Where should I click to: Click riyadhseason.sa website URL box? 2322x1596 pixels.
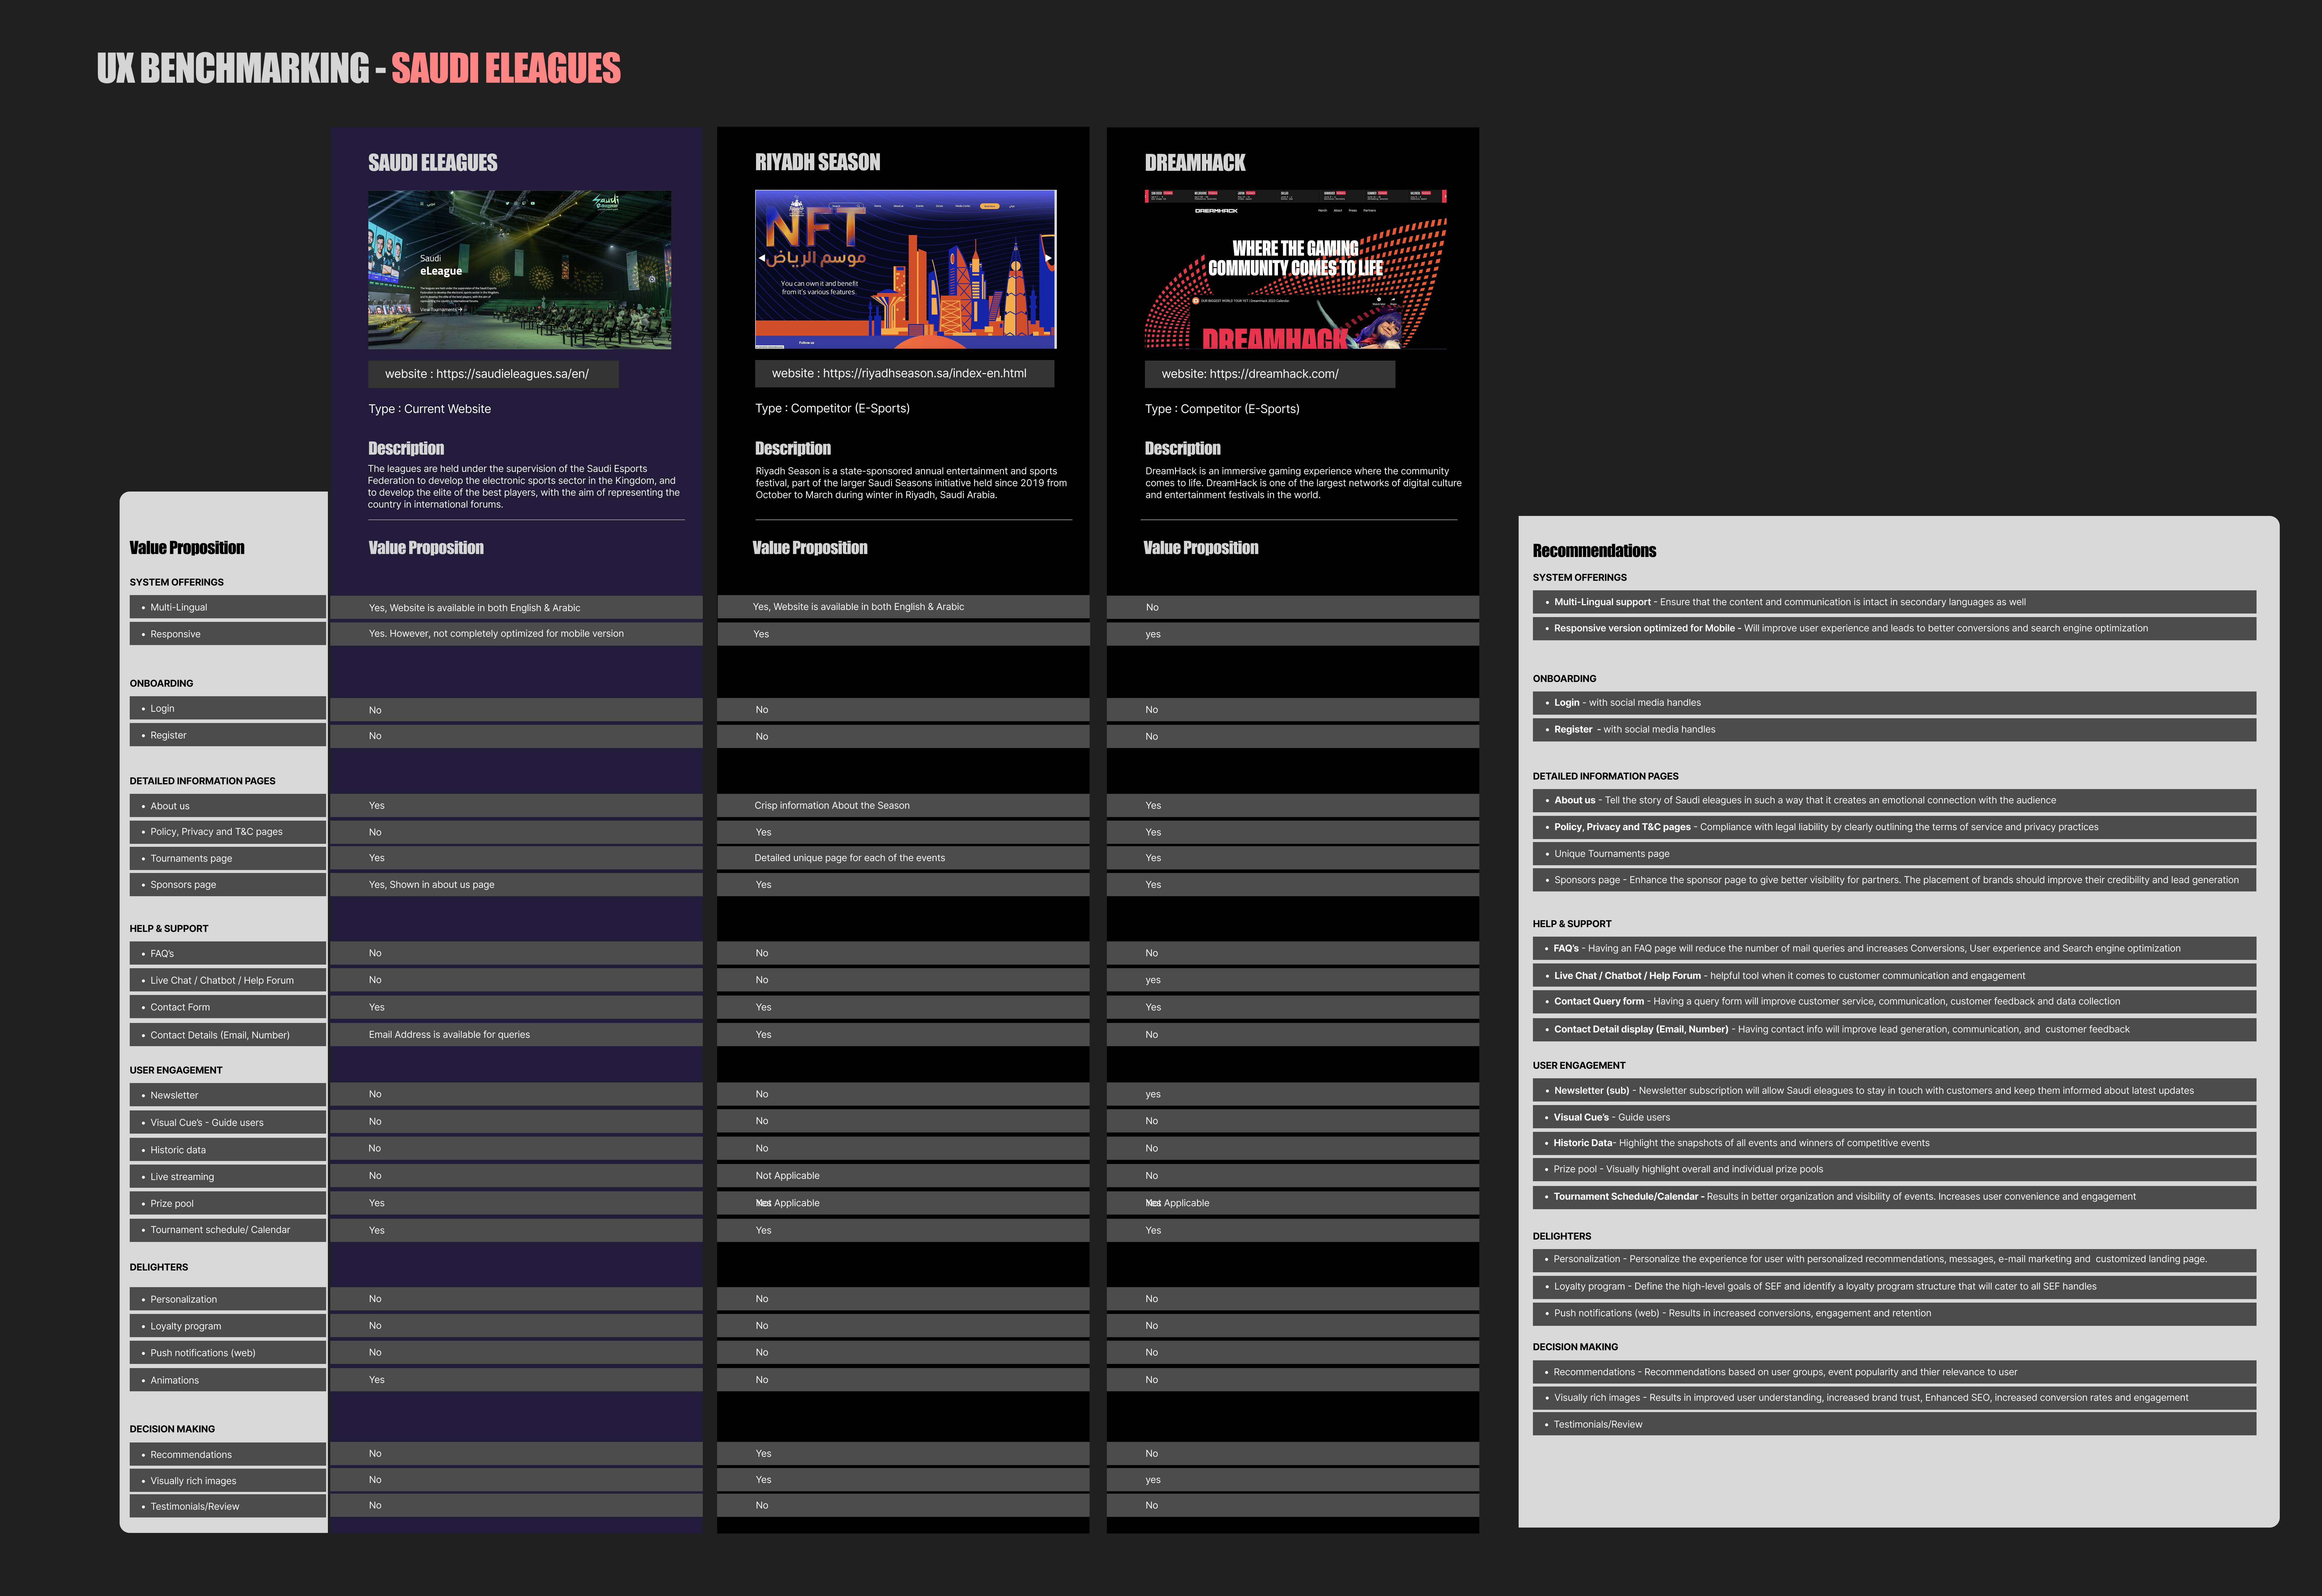904,373
